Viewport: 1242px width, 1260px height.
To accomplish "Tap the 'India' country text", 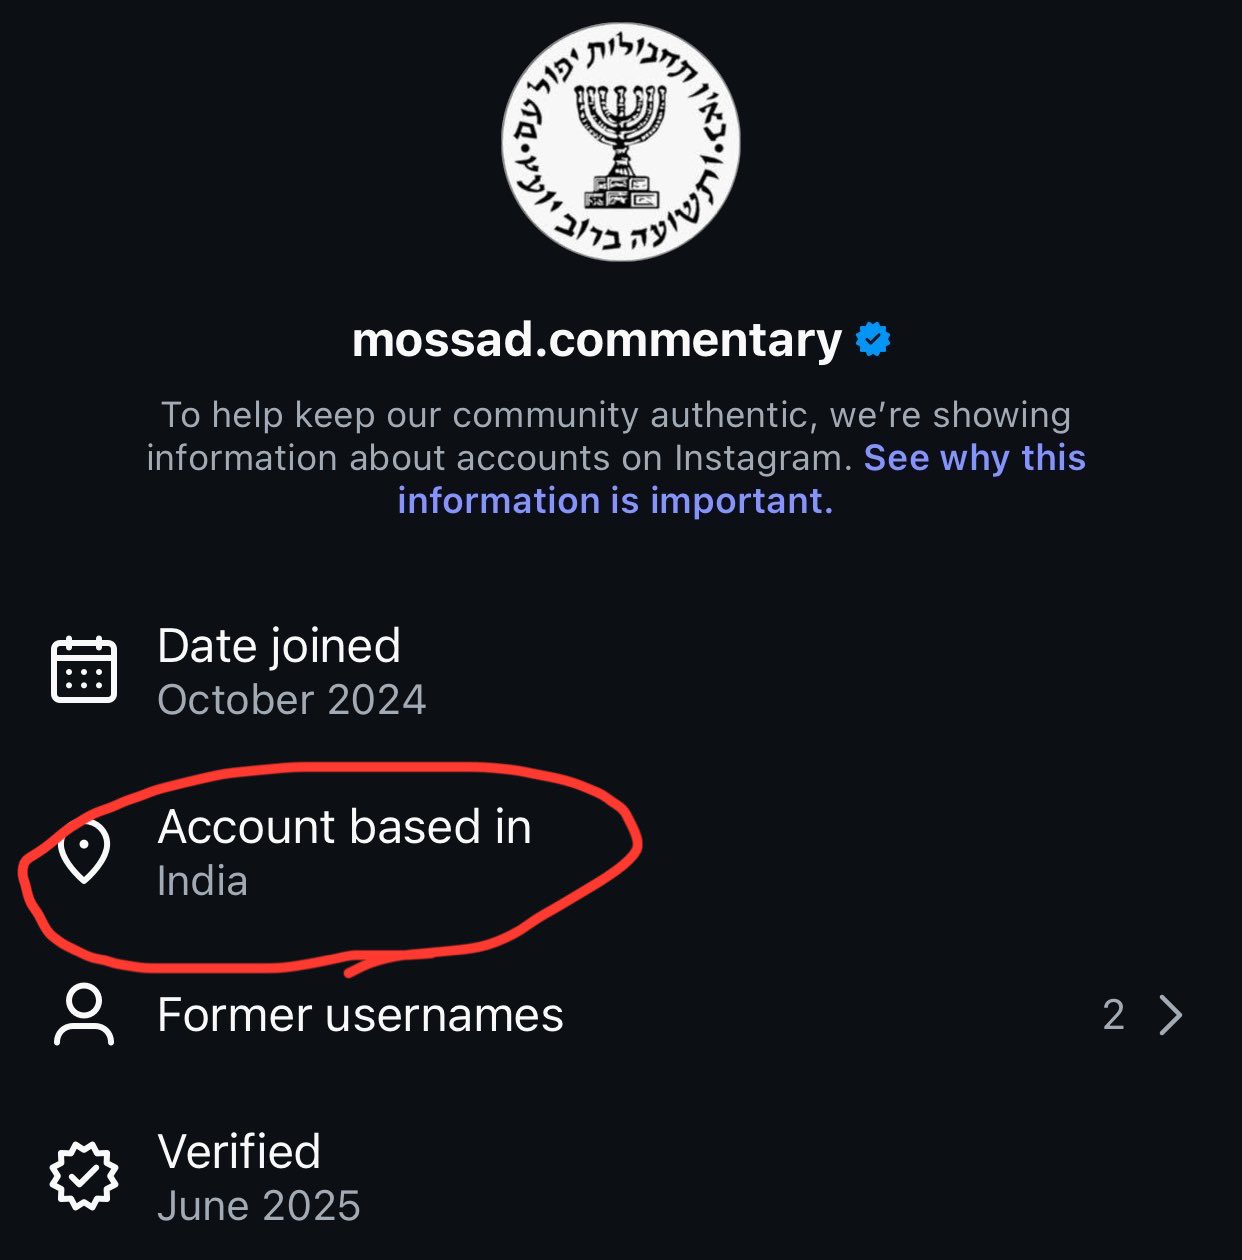I will click(202, 881).
